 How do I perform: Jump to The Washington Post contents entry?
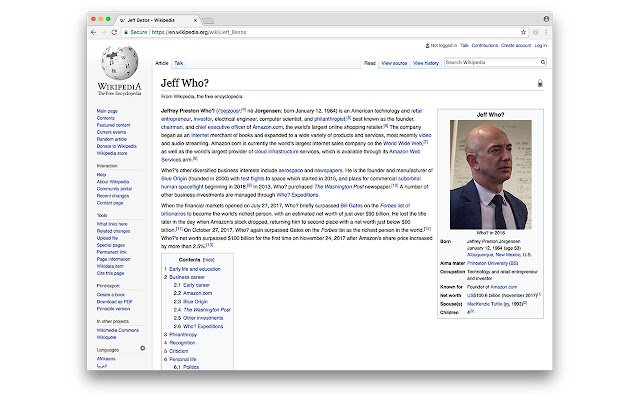coord(207,310)
